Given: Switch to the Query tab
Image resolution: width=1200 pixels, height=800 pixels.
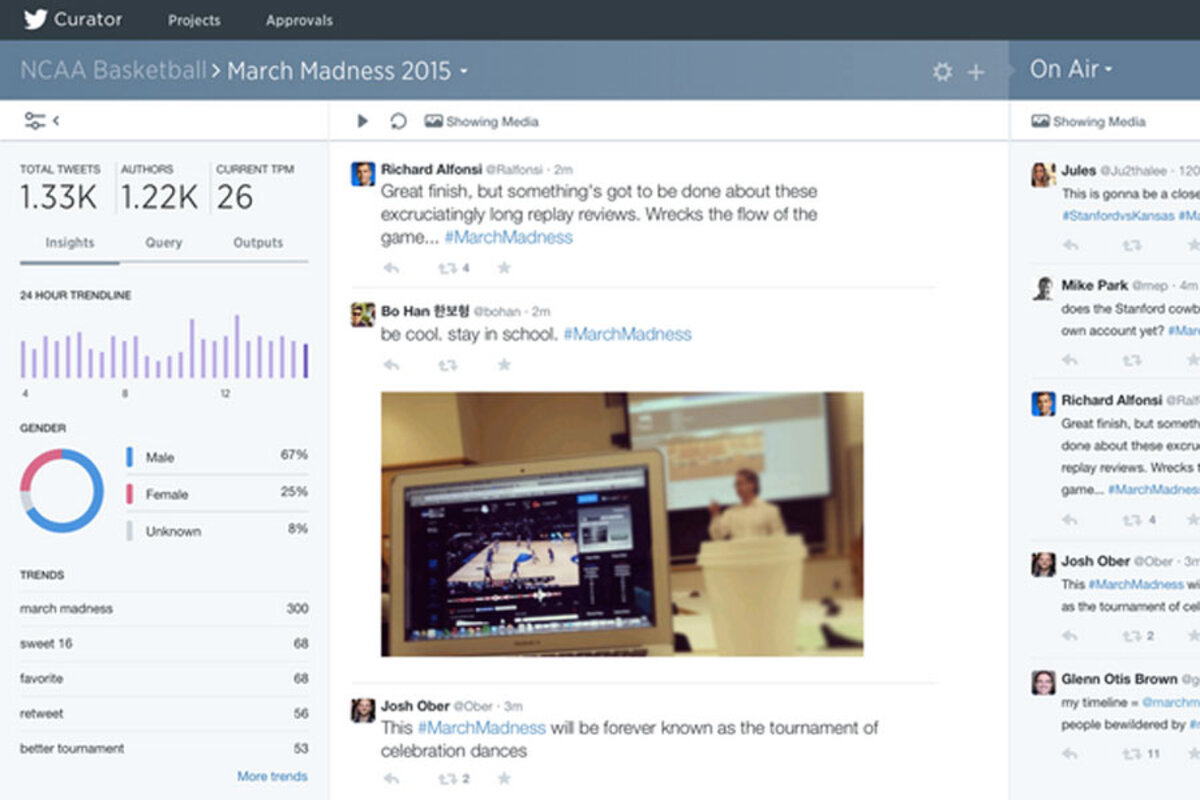Looking at the screenshot, I should coord(164,243).
